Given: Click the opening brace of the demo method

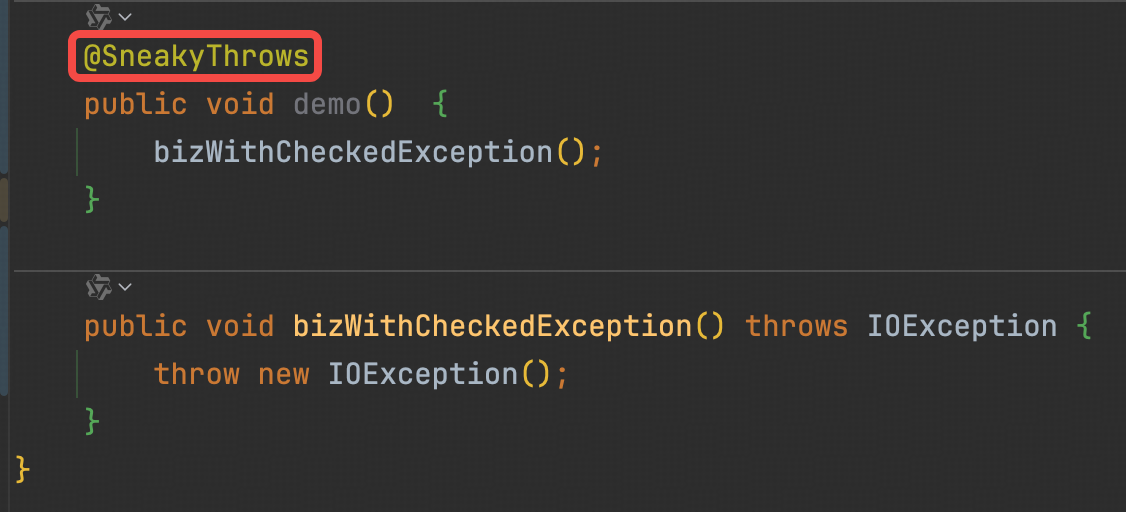Looking at the screenshot, I should pyautogui.click(x=441, y=106).
